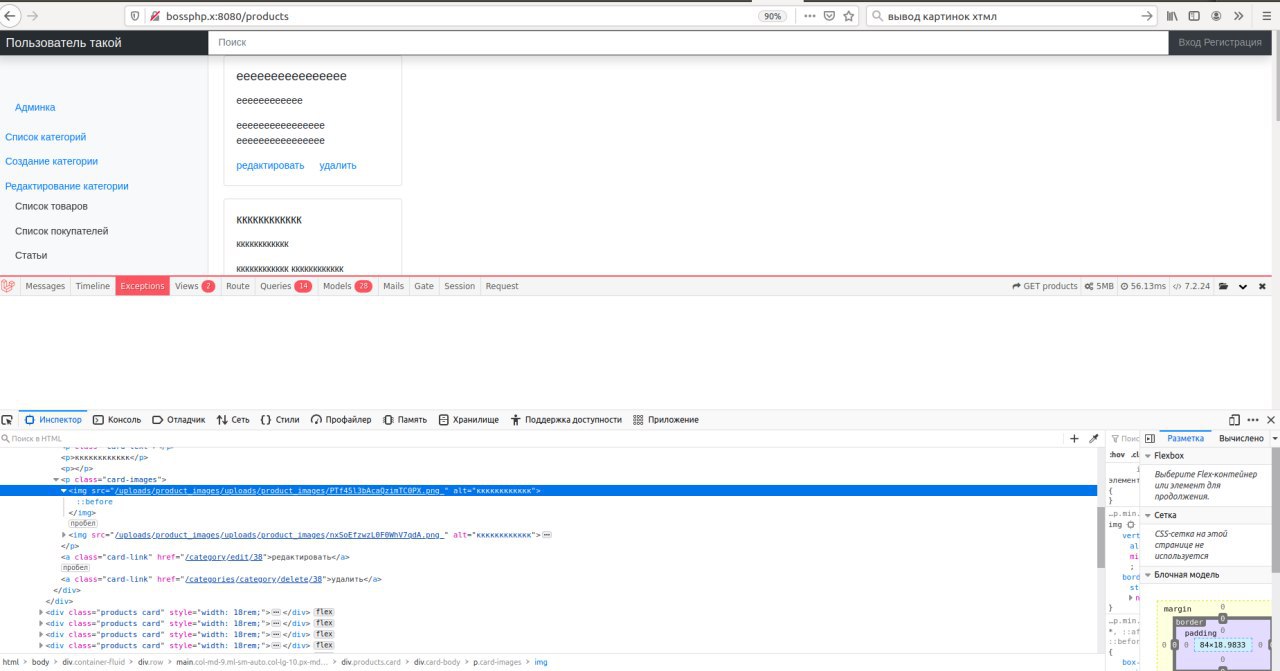Select 'Список покупателей' in sidebar
Screen dimensions: 1280x671
tap(62, 231)
